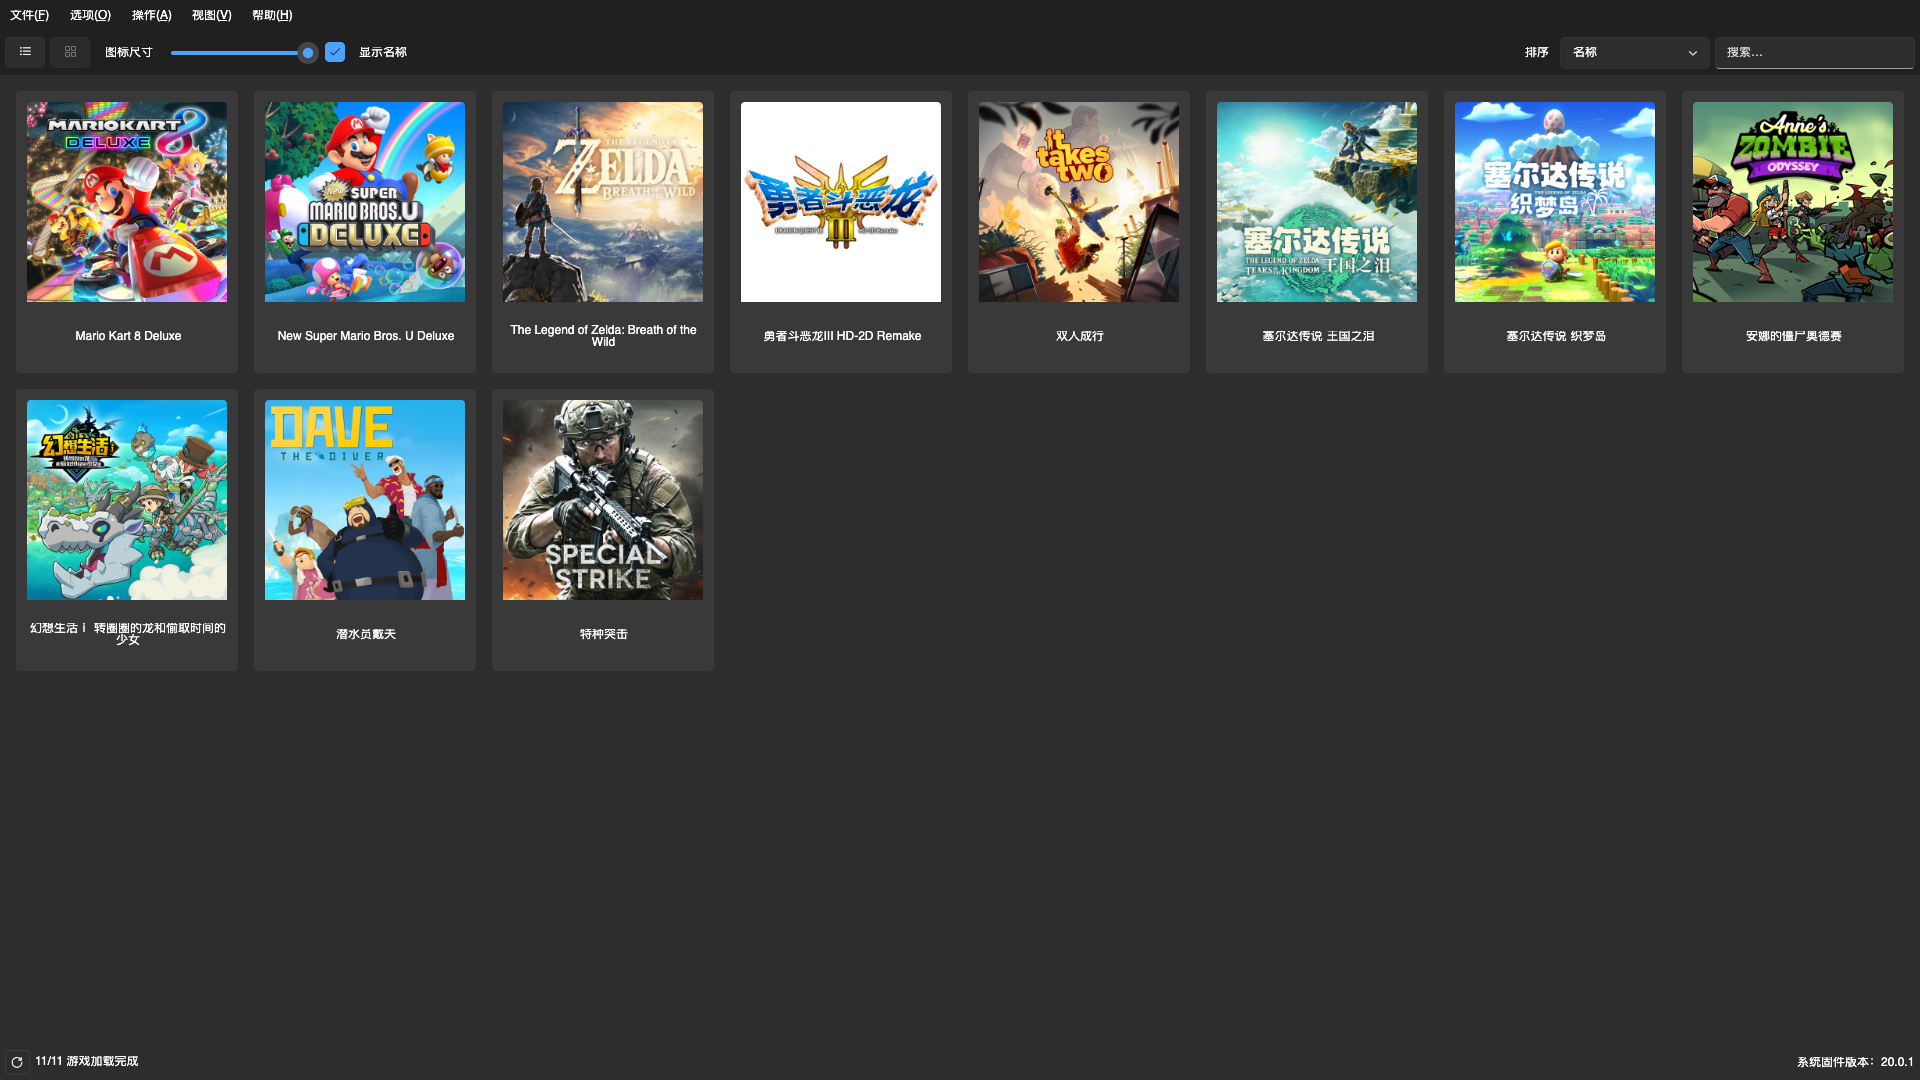Select the Anne's Zombie Odyssey cover art
This screenshot has width=1920, height=1080.
pos(1793,202)
